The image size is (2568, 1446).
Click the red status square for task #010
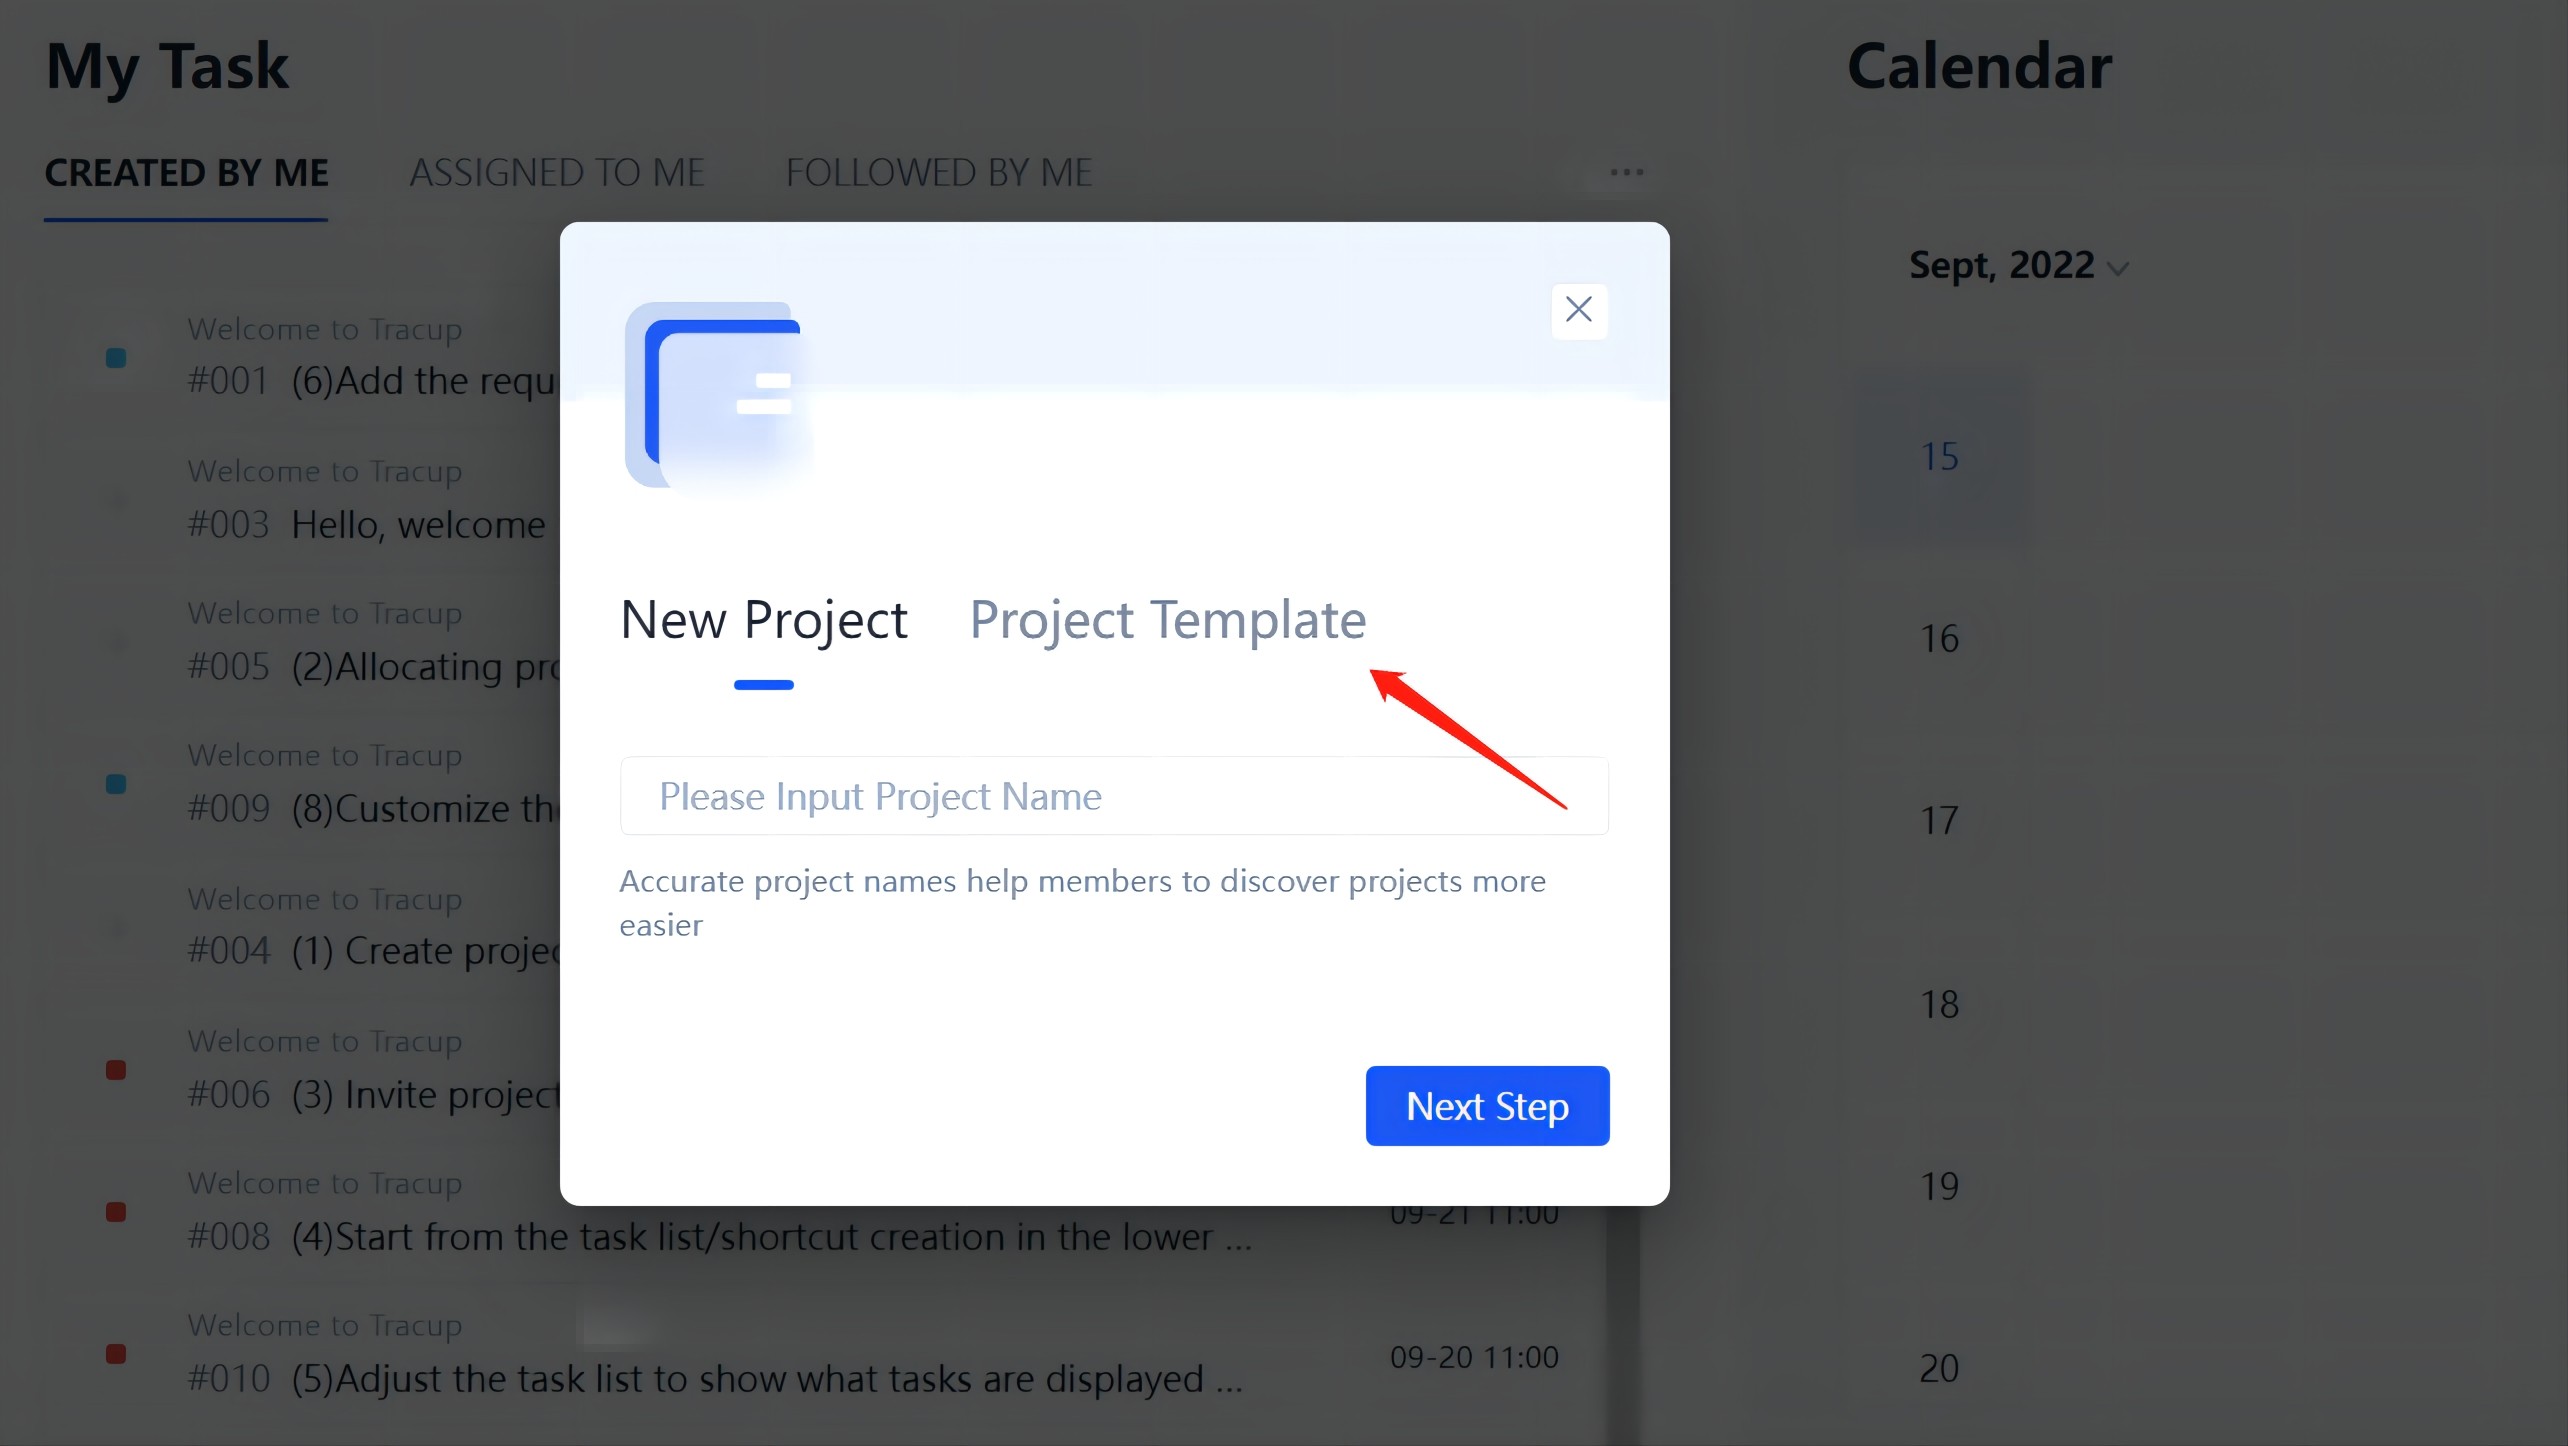(x=116, y=1354)
